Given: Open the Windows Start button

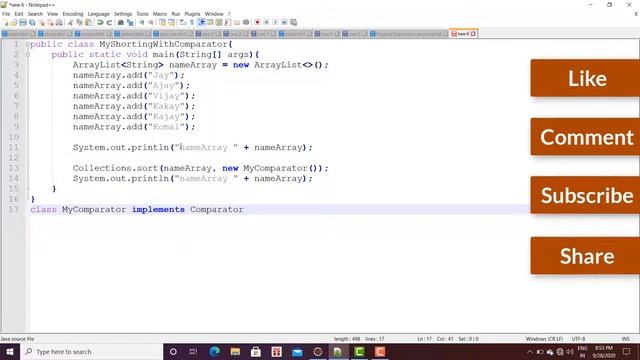Looking at the screenshot, I should tap(10, 351).
